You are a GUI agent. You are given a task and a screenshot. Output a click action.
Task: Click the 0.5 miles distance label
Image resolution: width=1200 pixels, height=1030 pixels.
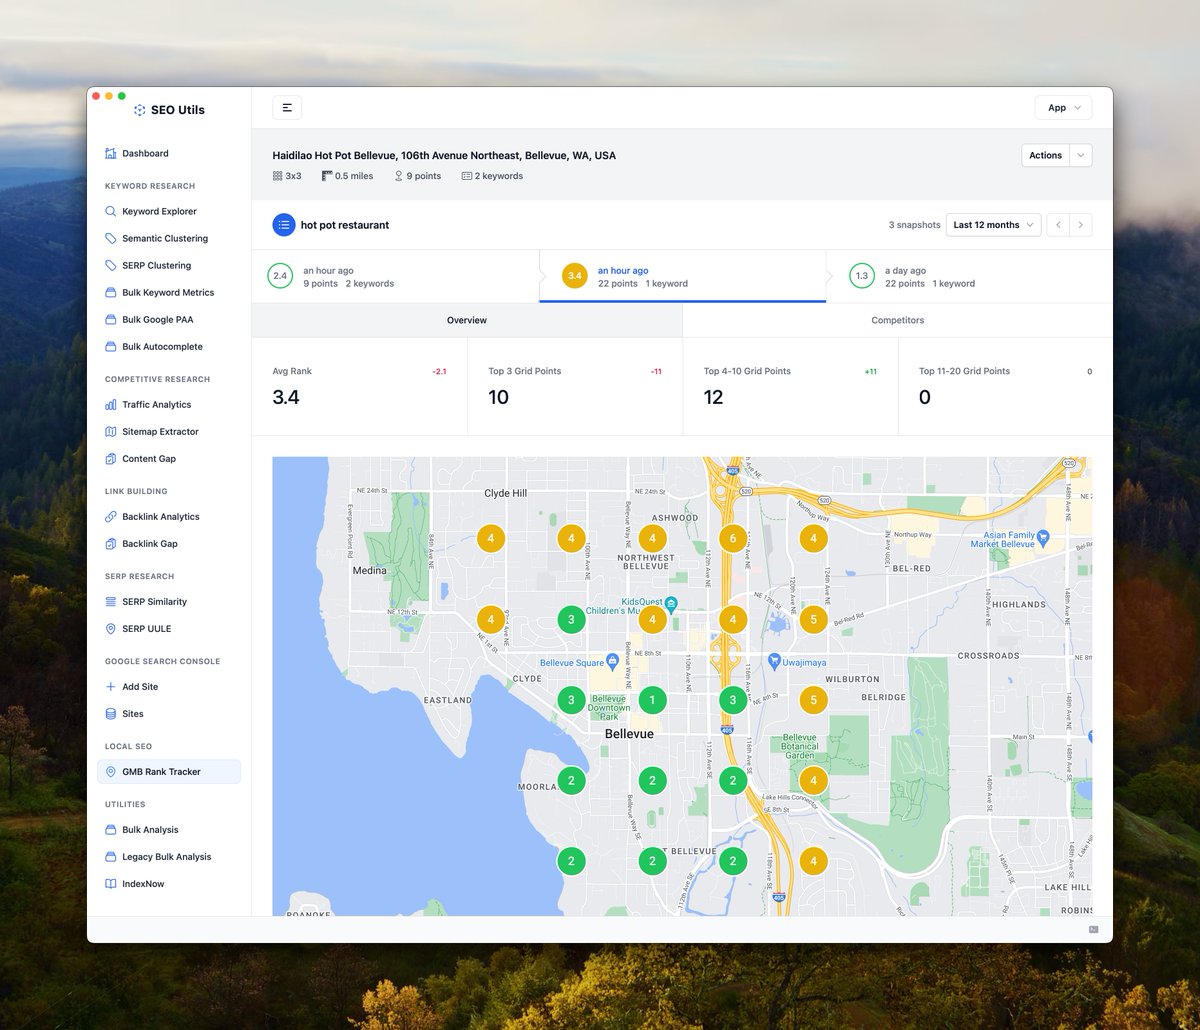[x=347, y=176]
